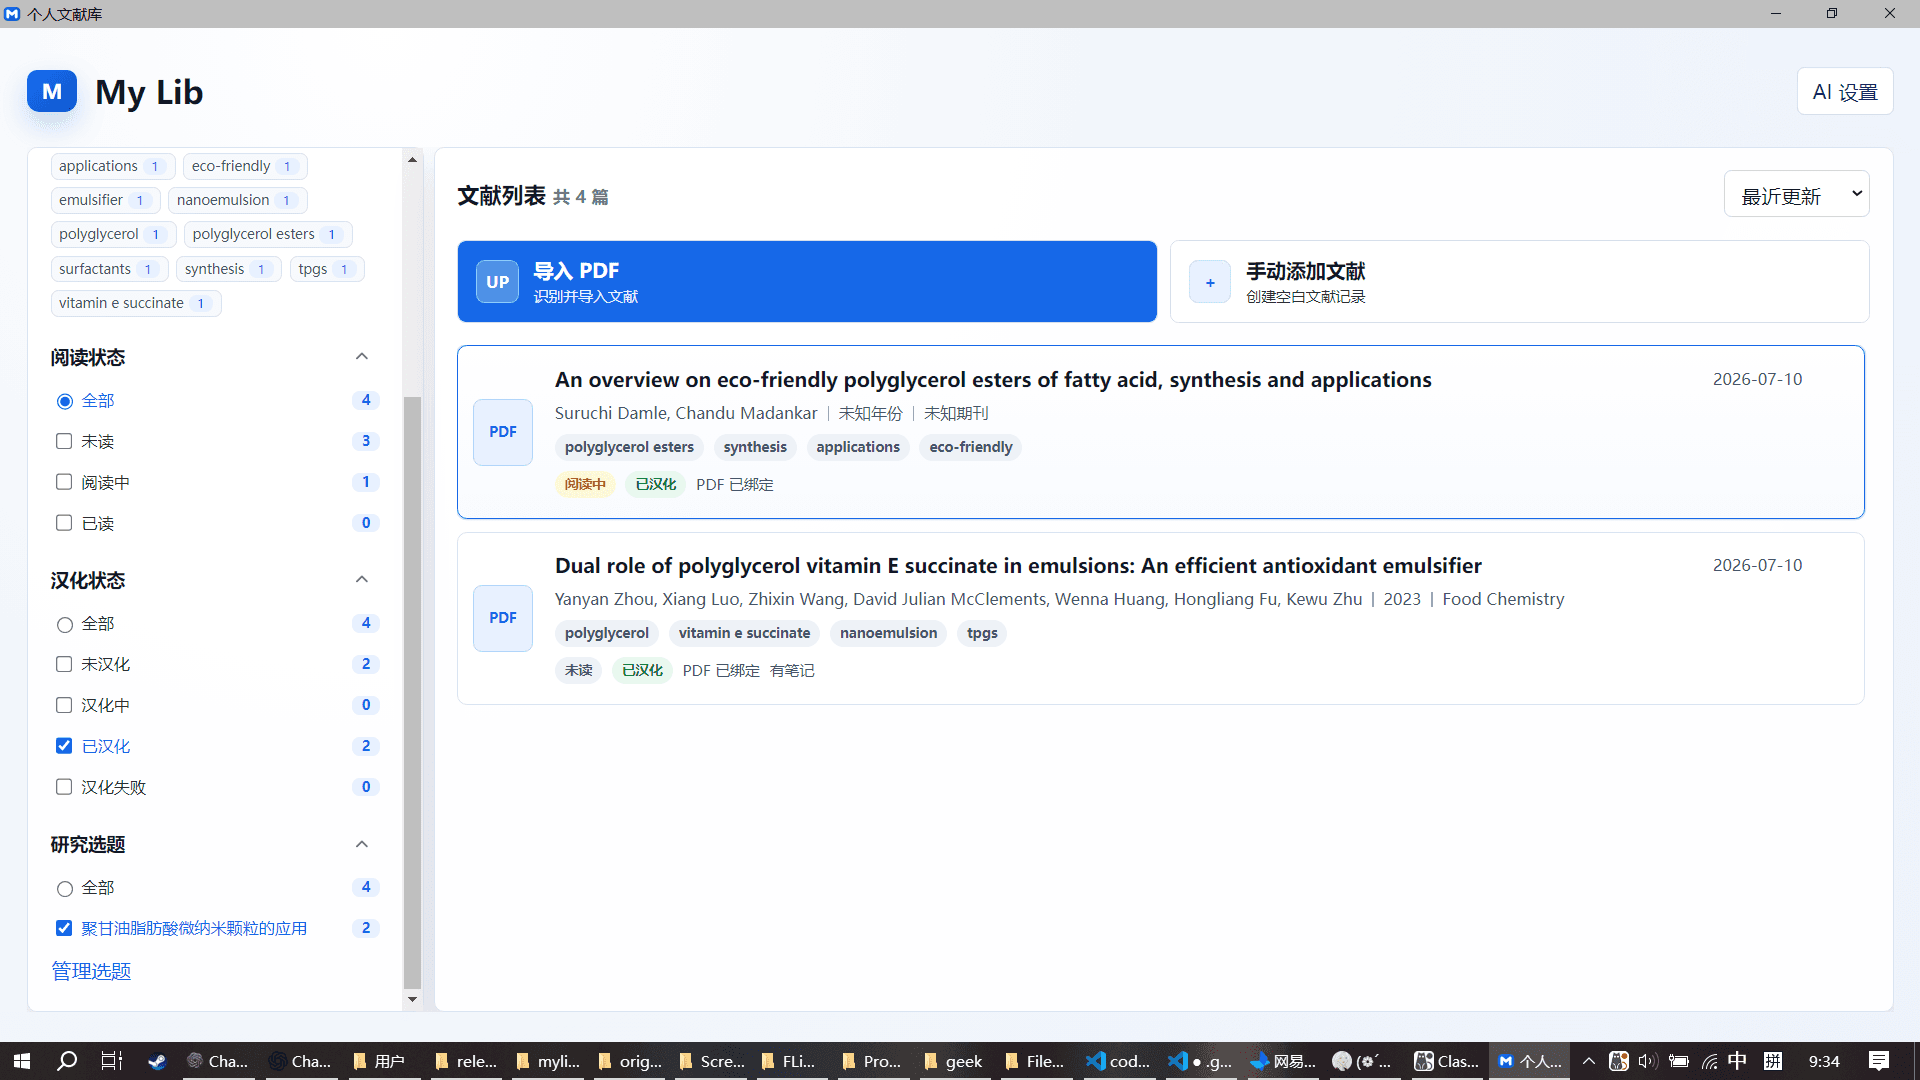
Task: Check the 阅读中 reading status filter
Action: tap(64, 482)
